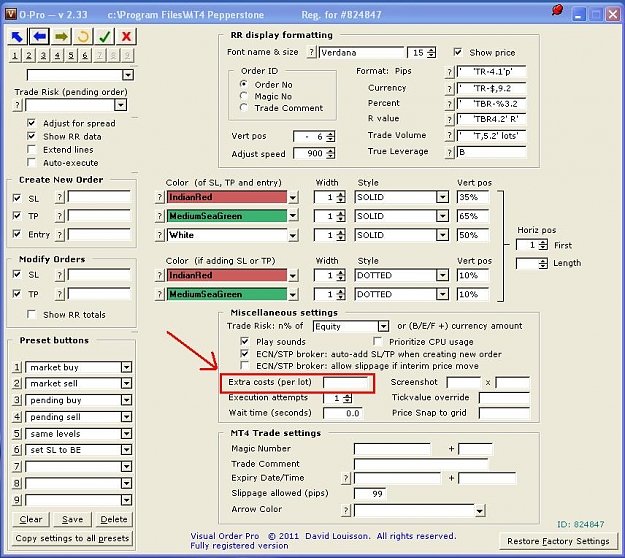Open help for Percent format field

click(x=450, y=104)
